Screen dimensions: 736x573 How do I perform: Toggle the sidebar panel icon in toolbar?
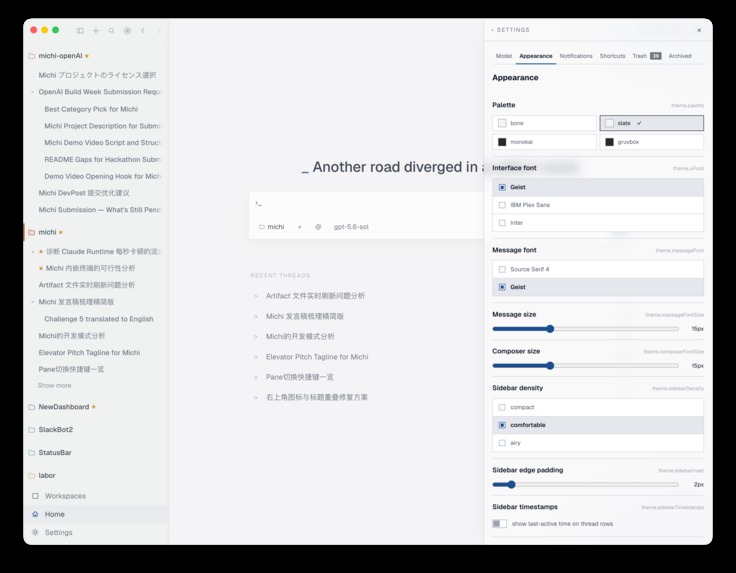80,31
